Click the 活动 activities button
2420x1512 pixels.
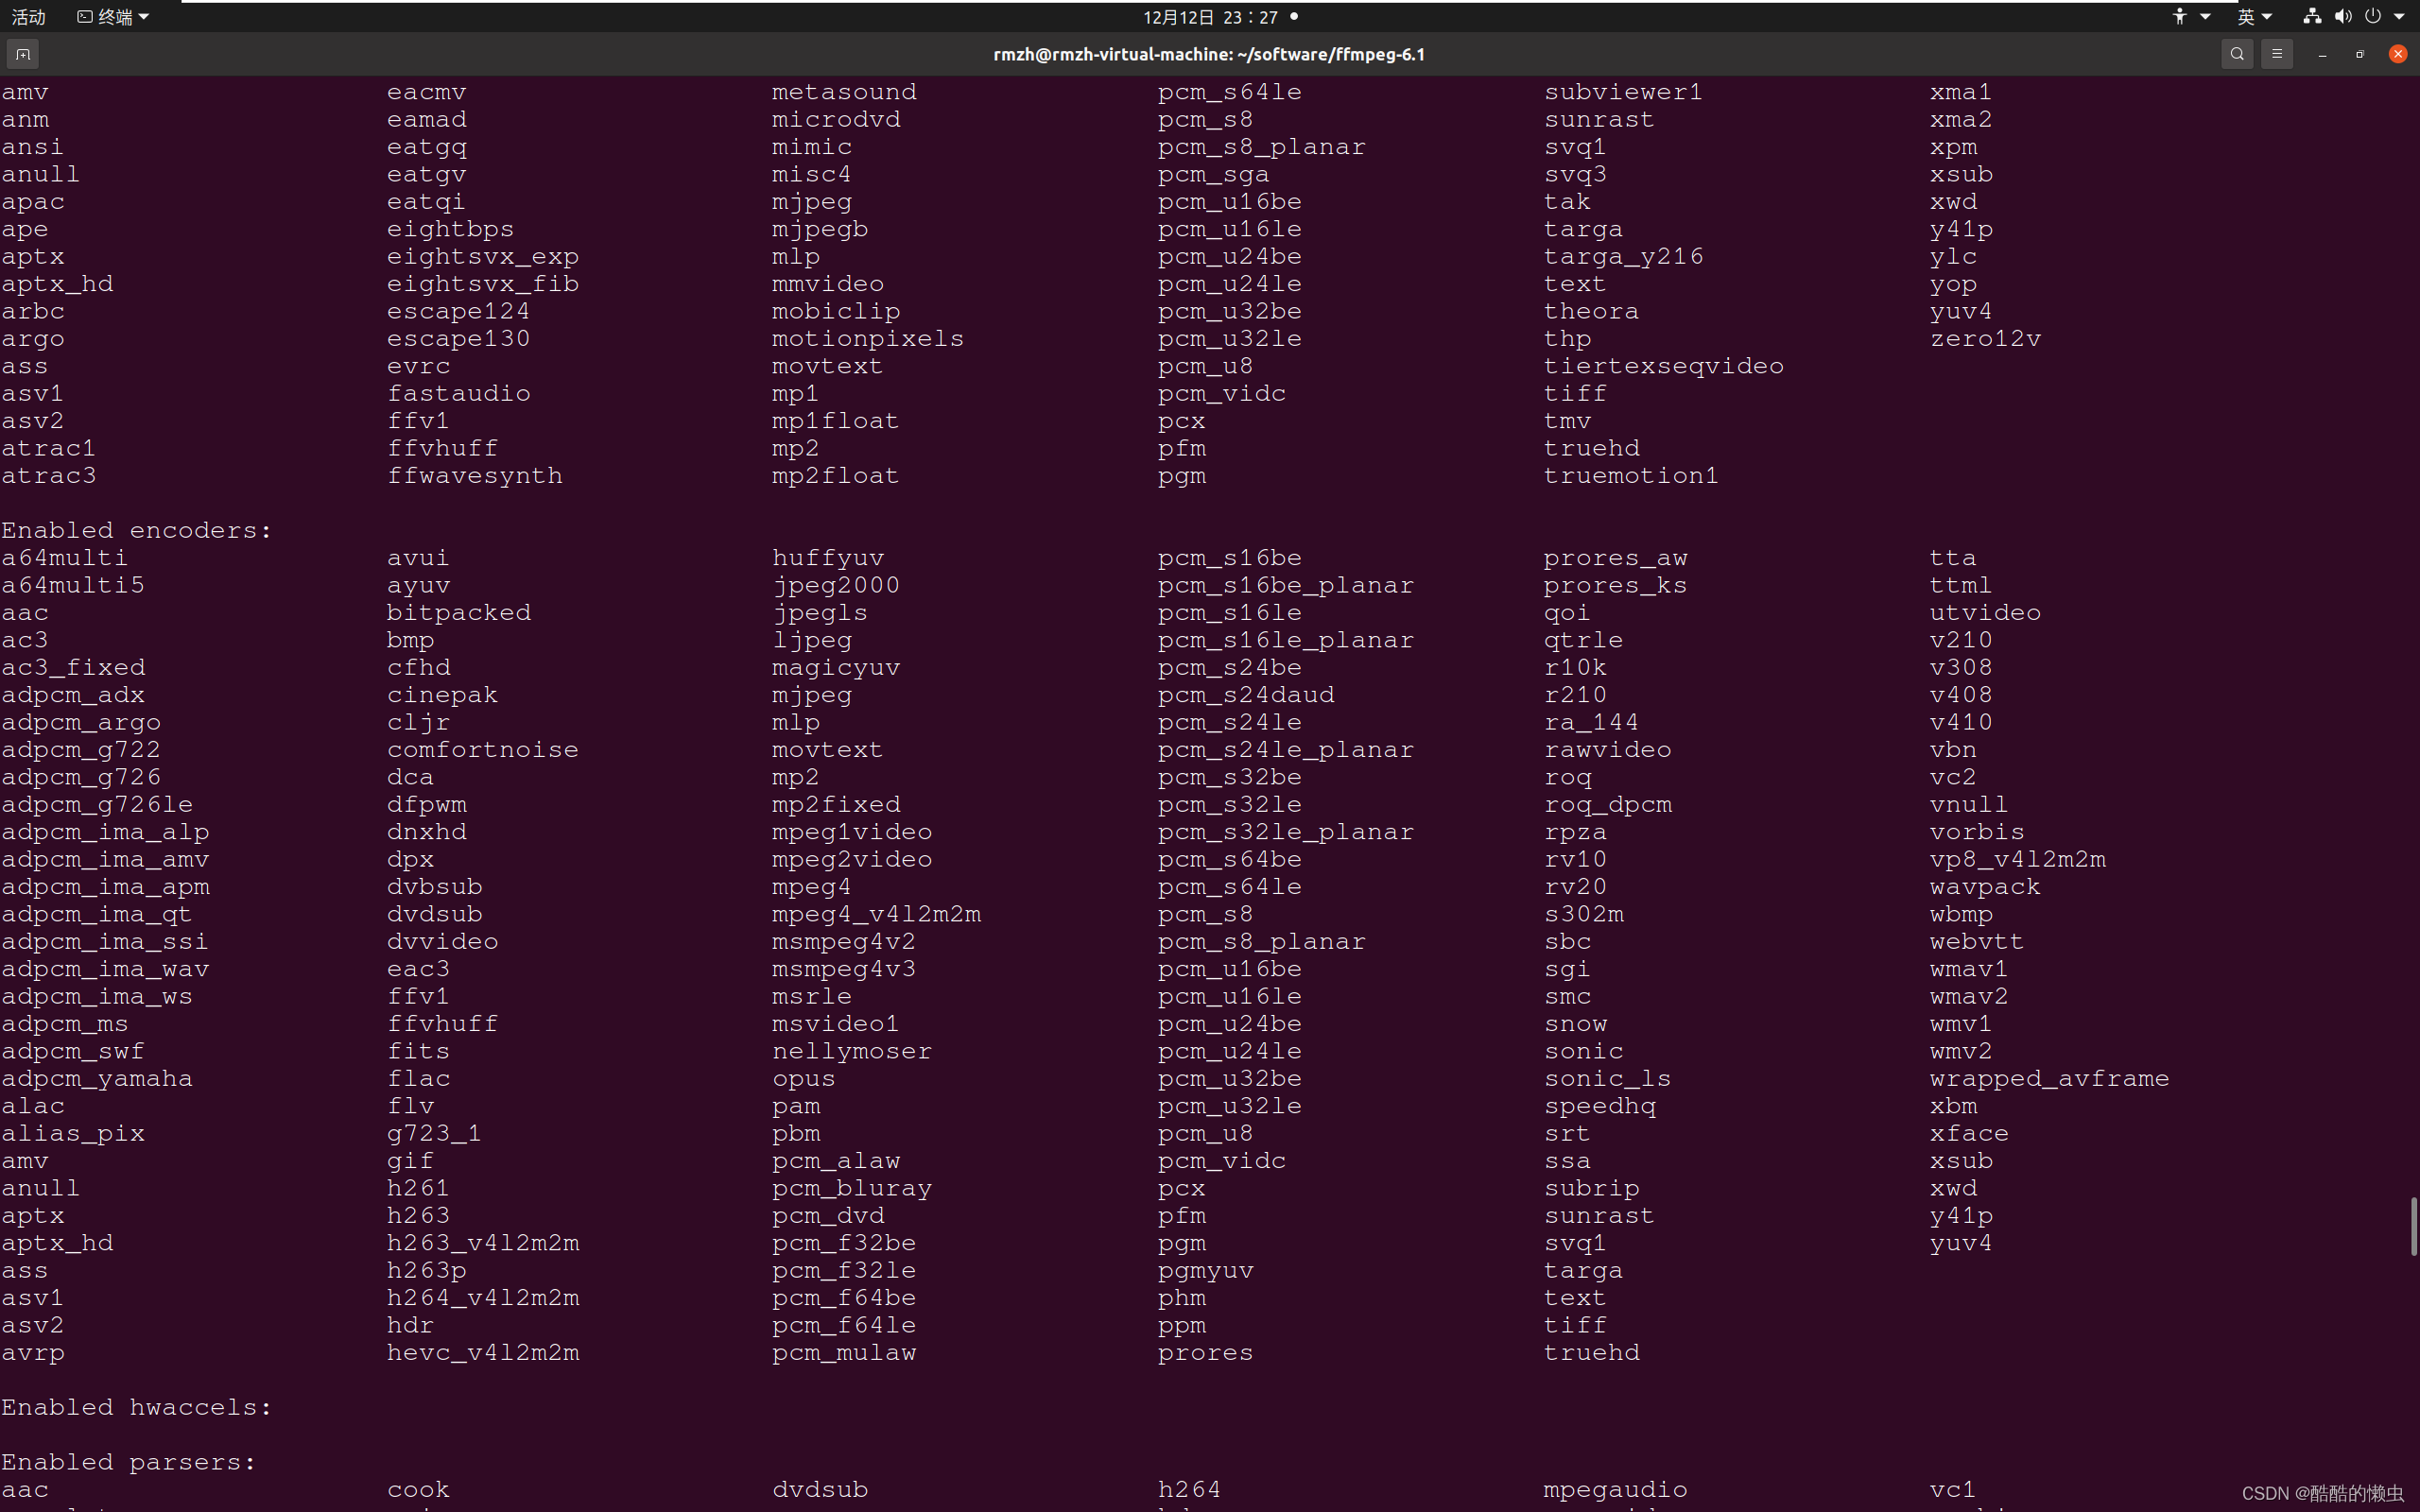(x=28, y=16)
